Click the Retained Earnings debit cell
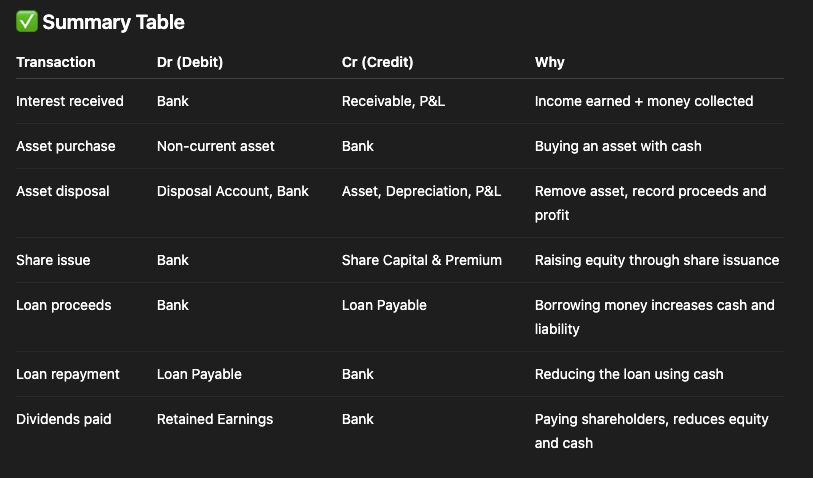This screenshot has height=478, width=813. [x=215, y=419]
